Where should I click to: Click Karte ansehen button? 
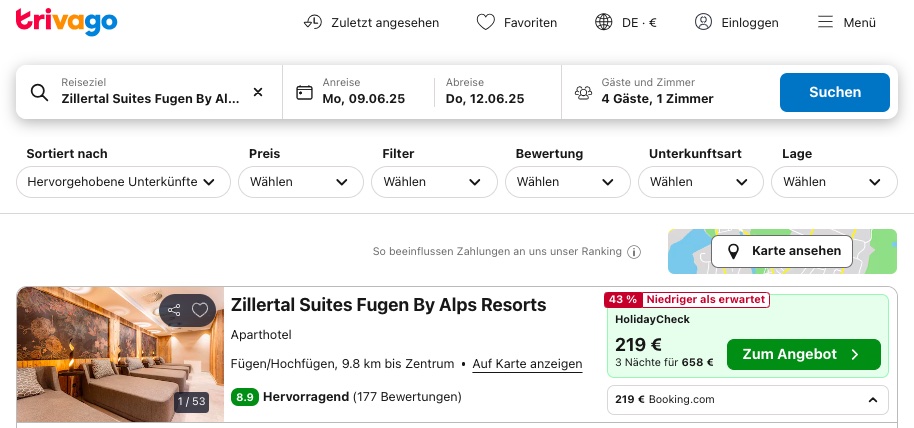[782, 251]
